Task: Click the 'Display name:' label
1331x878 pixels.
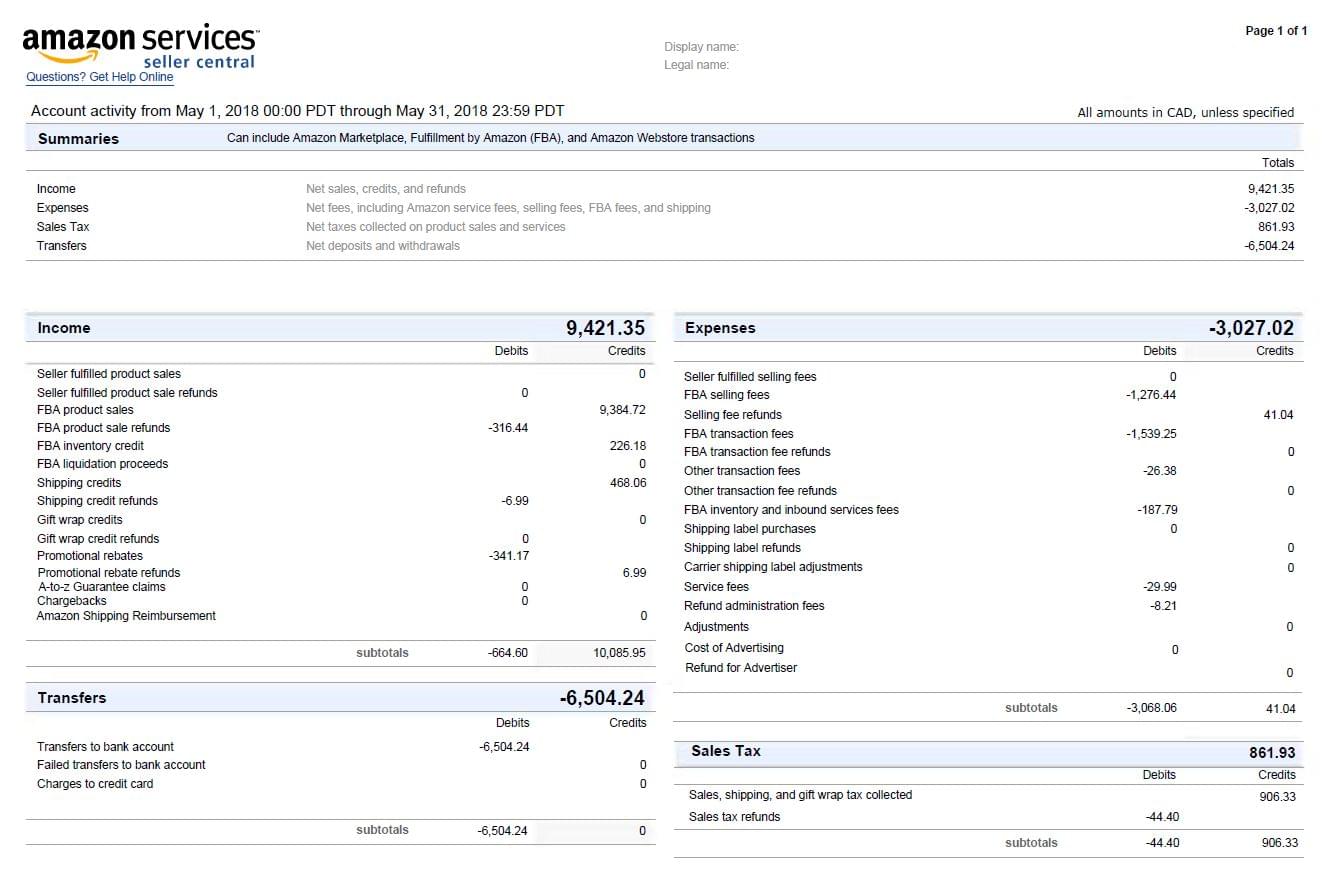Action: click(x=701, y=47)
